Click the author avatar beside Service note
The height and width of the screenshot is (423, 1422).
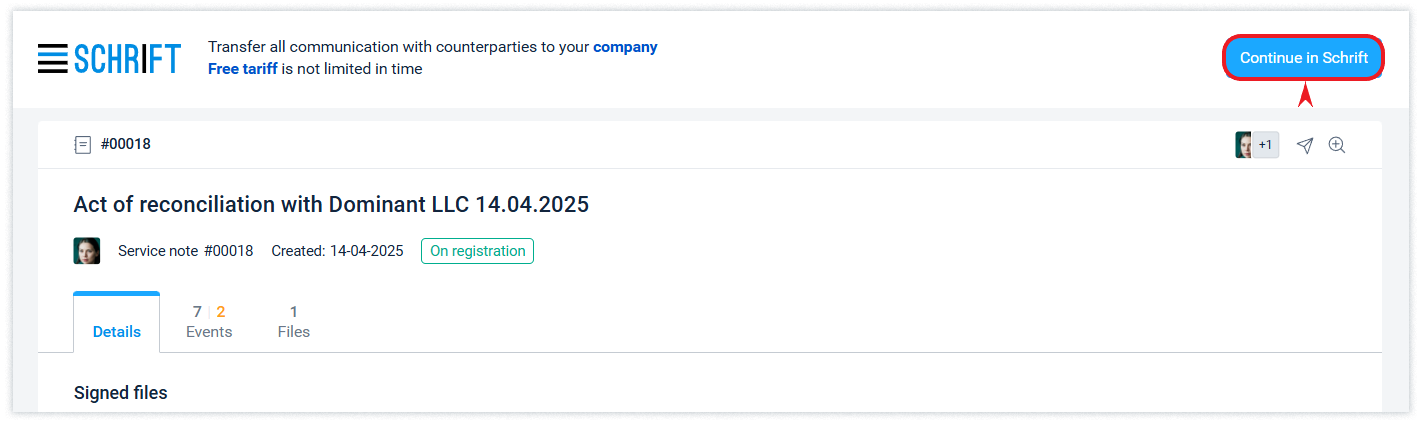tap(87, 251)
